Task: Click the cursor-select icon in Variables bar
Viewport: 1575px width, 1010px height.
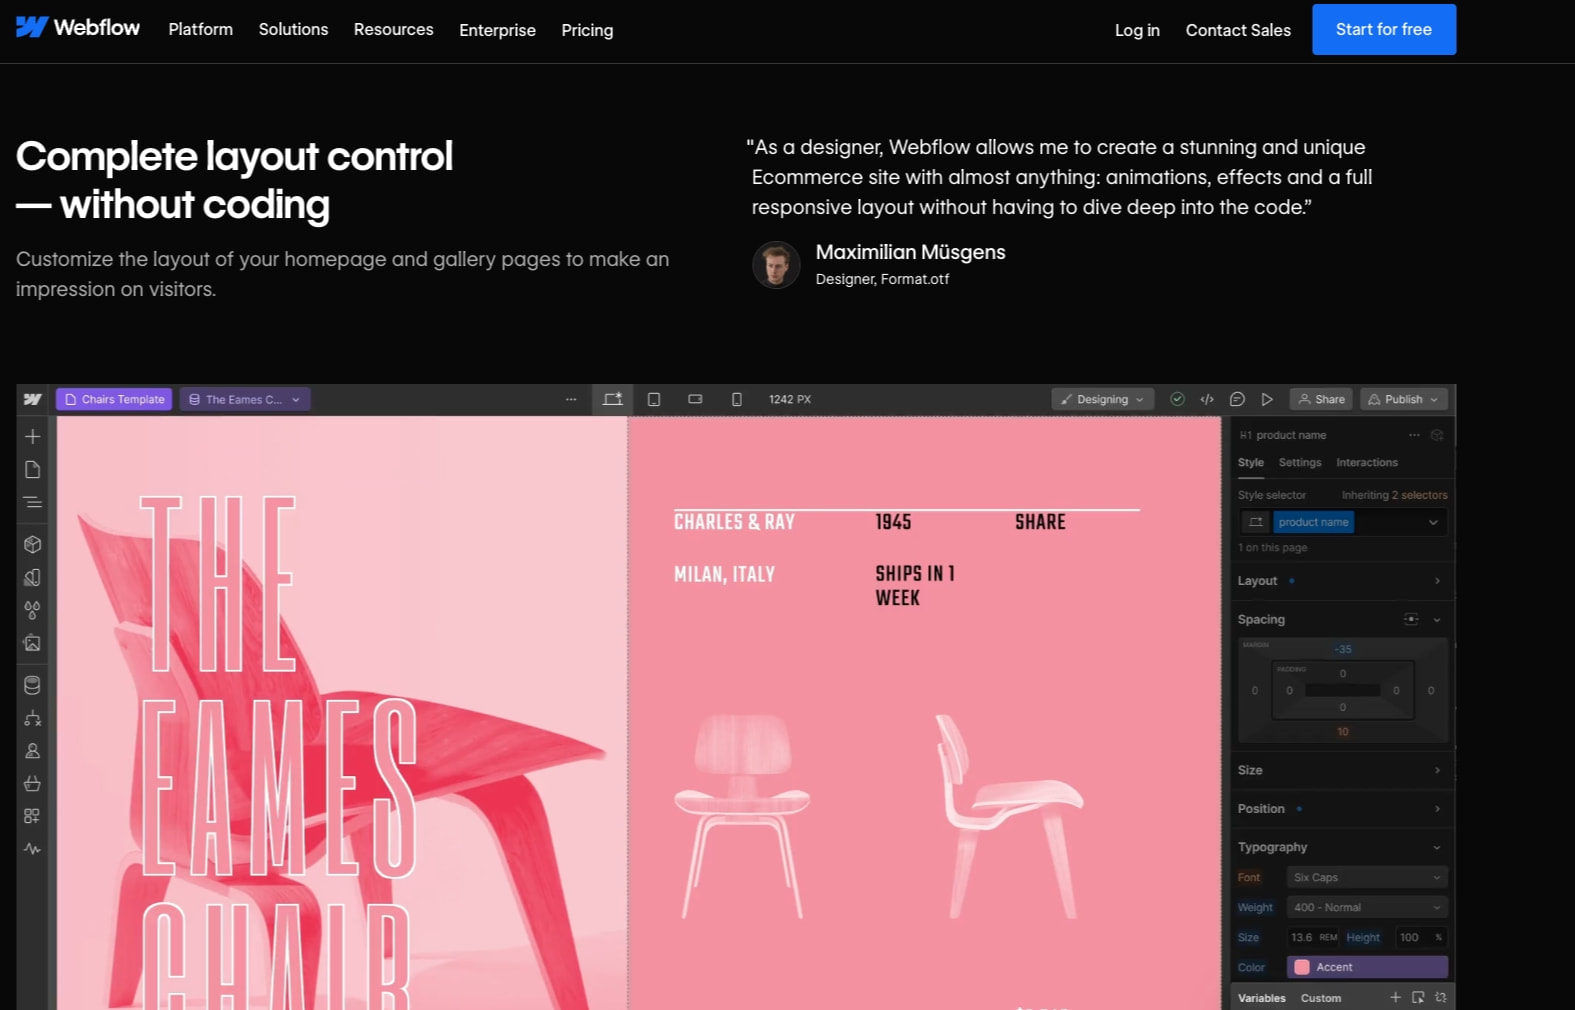Action: coord(1418,998)
